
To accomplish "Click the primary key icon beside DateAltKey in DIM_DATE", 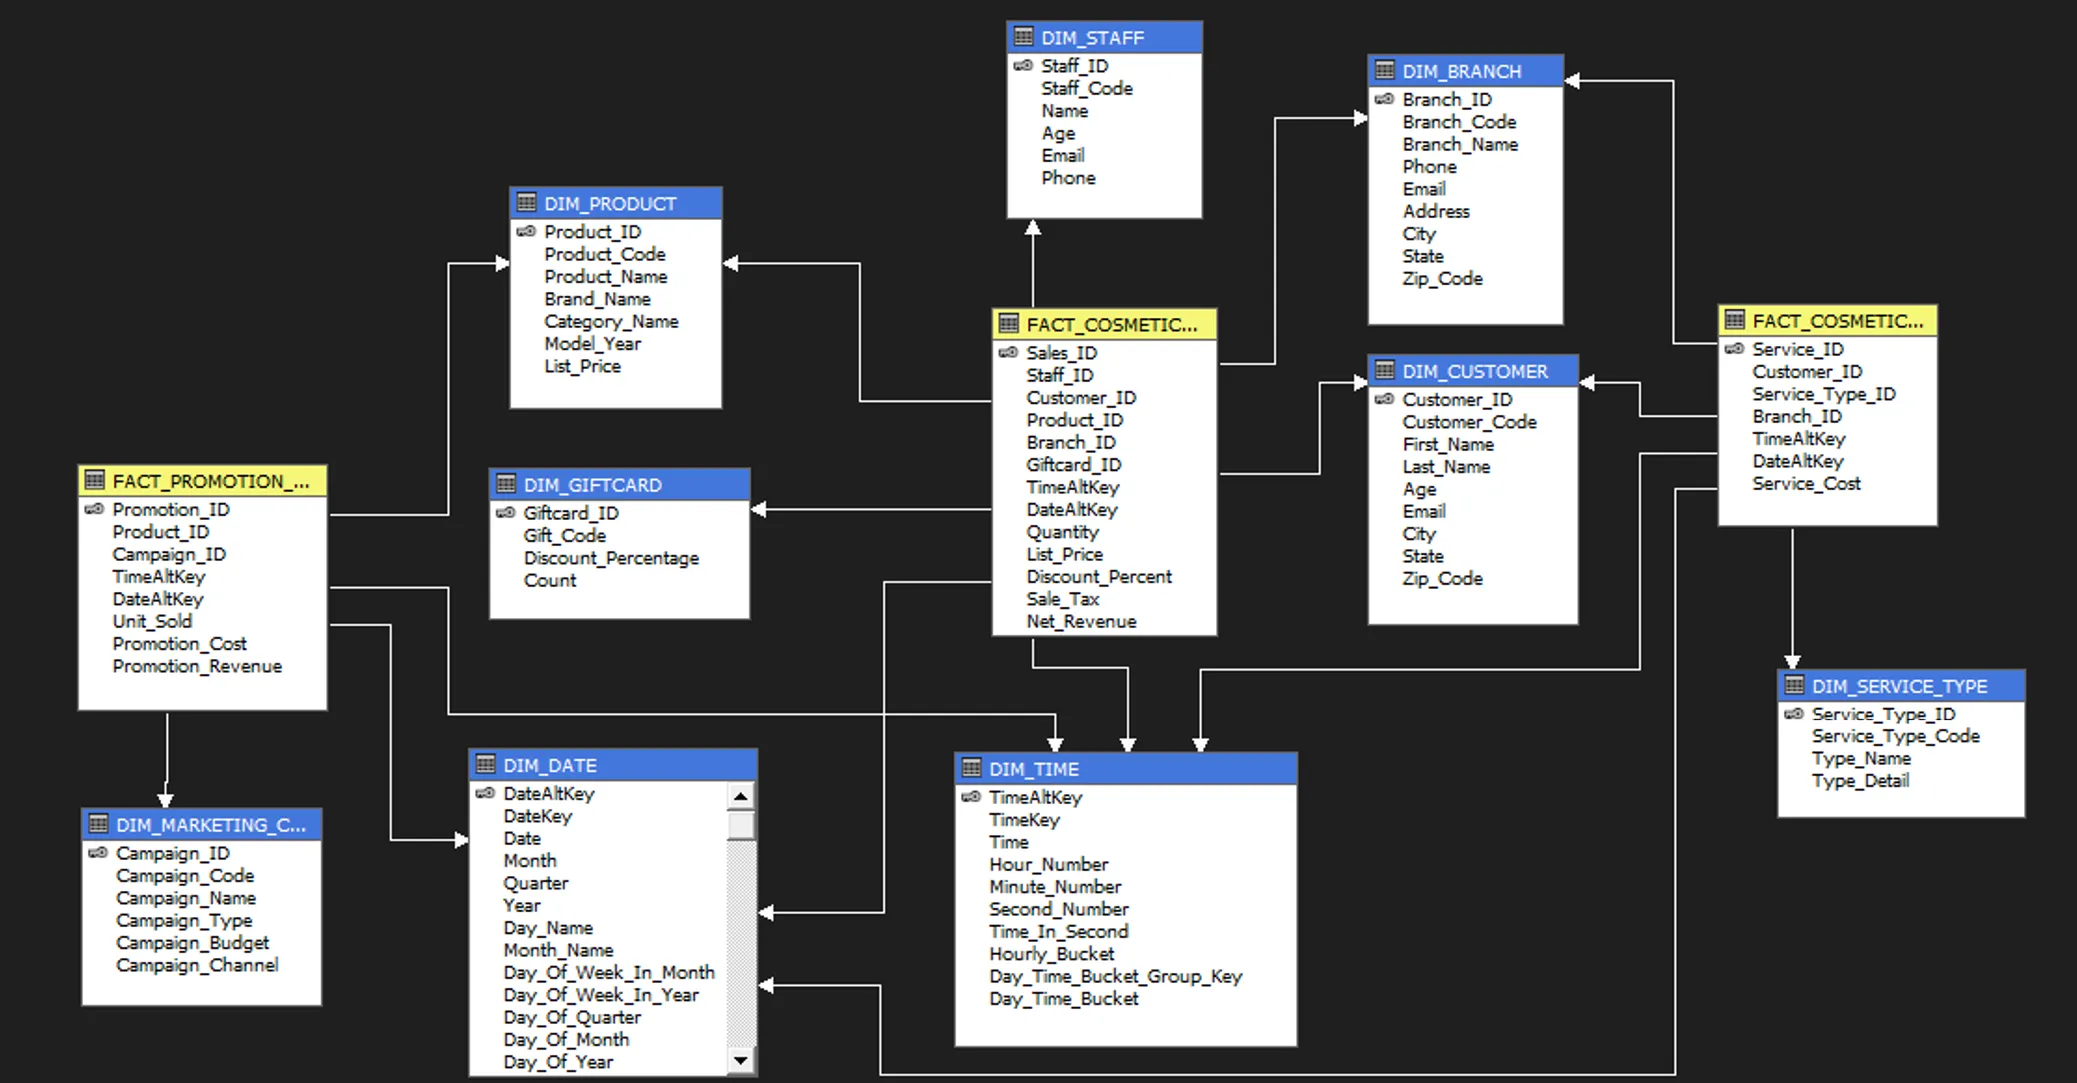I will click(x=485, y=793).
